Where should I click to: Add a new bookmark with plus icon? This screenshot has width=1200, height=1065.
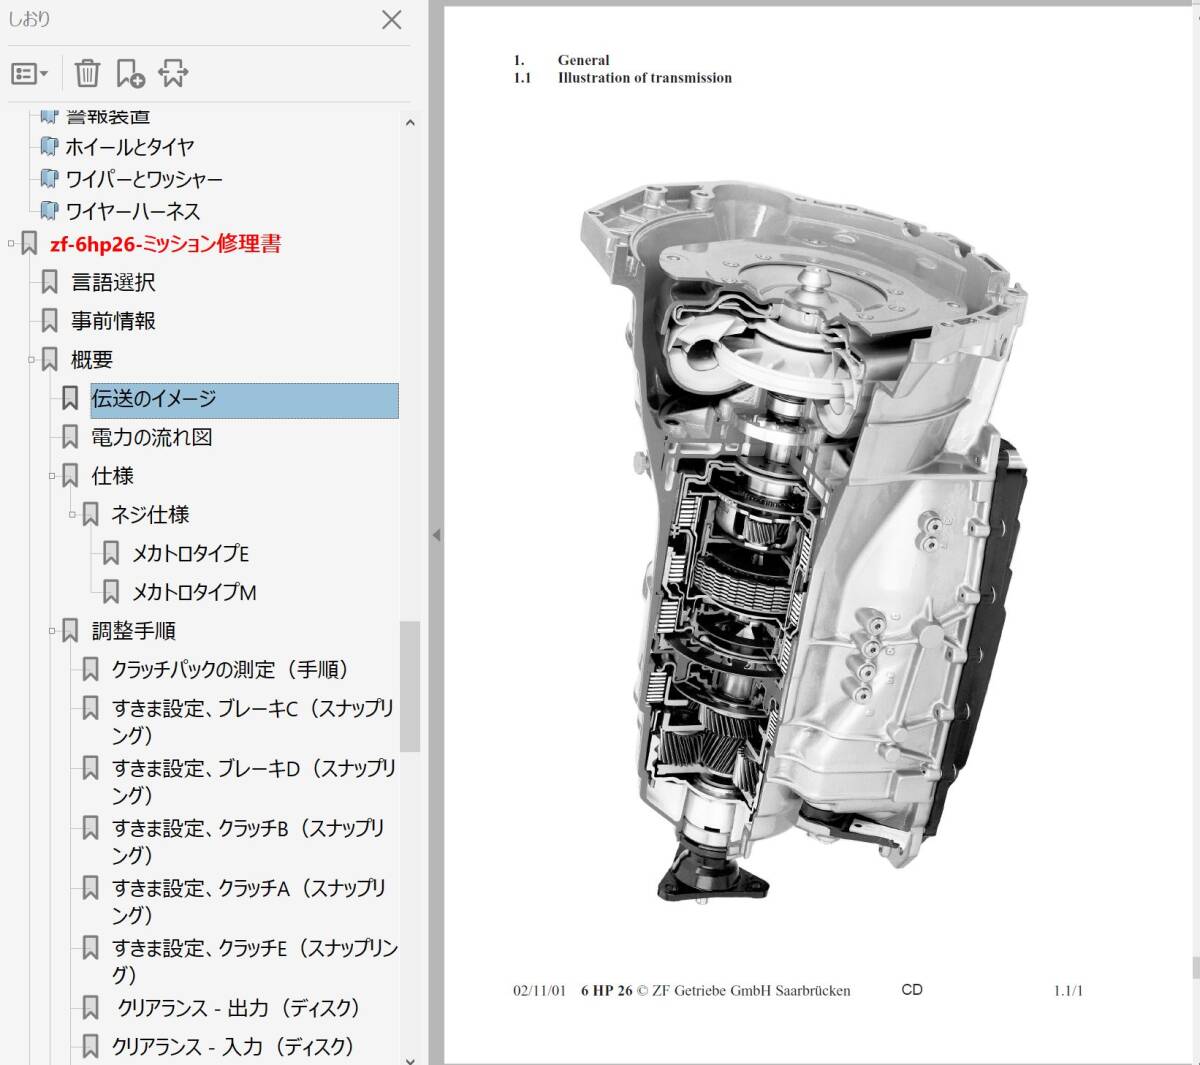(x=130, y=73)
